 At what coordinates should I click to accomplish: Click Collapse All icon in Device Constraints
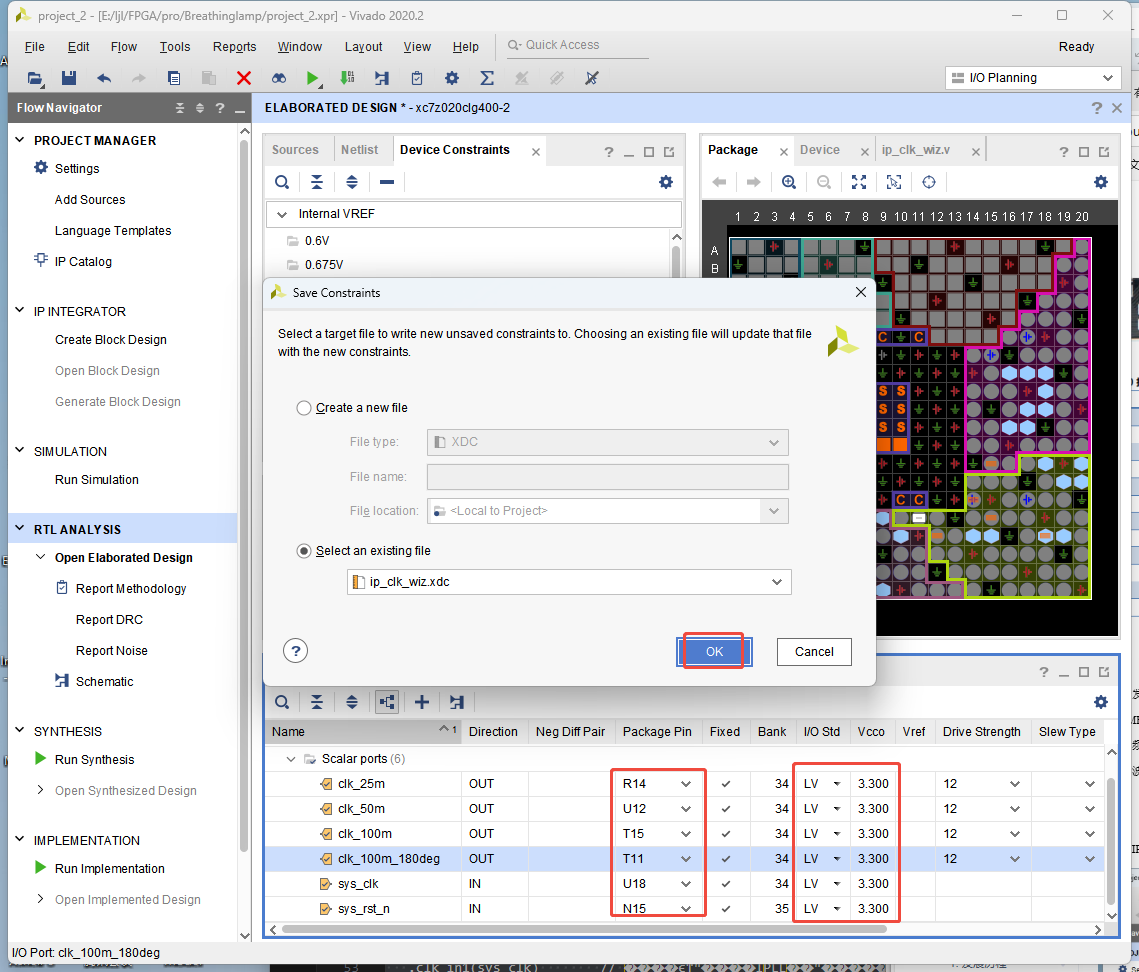pyautogui.click(x=317, y=182)
